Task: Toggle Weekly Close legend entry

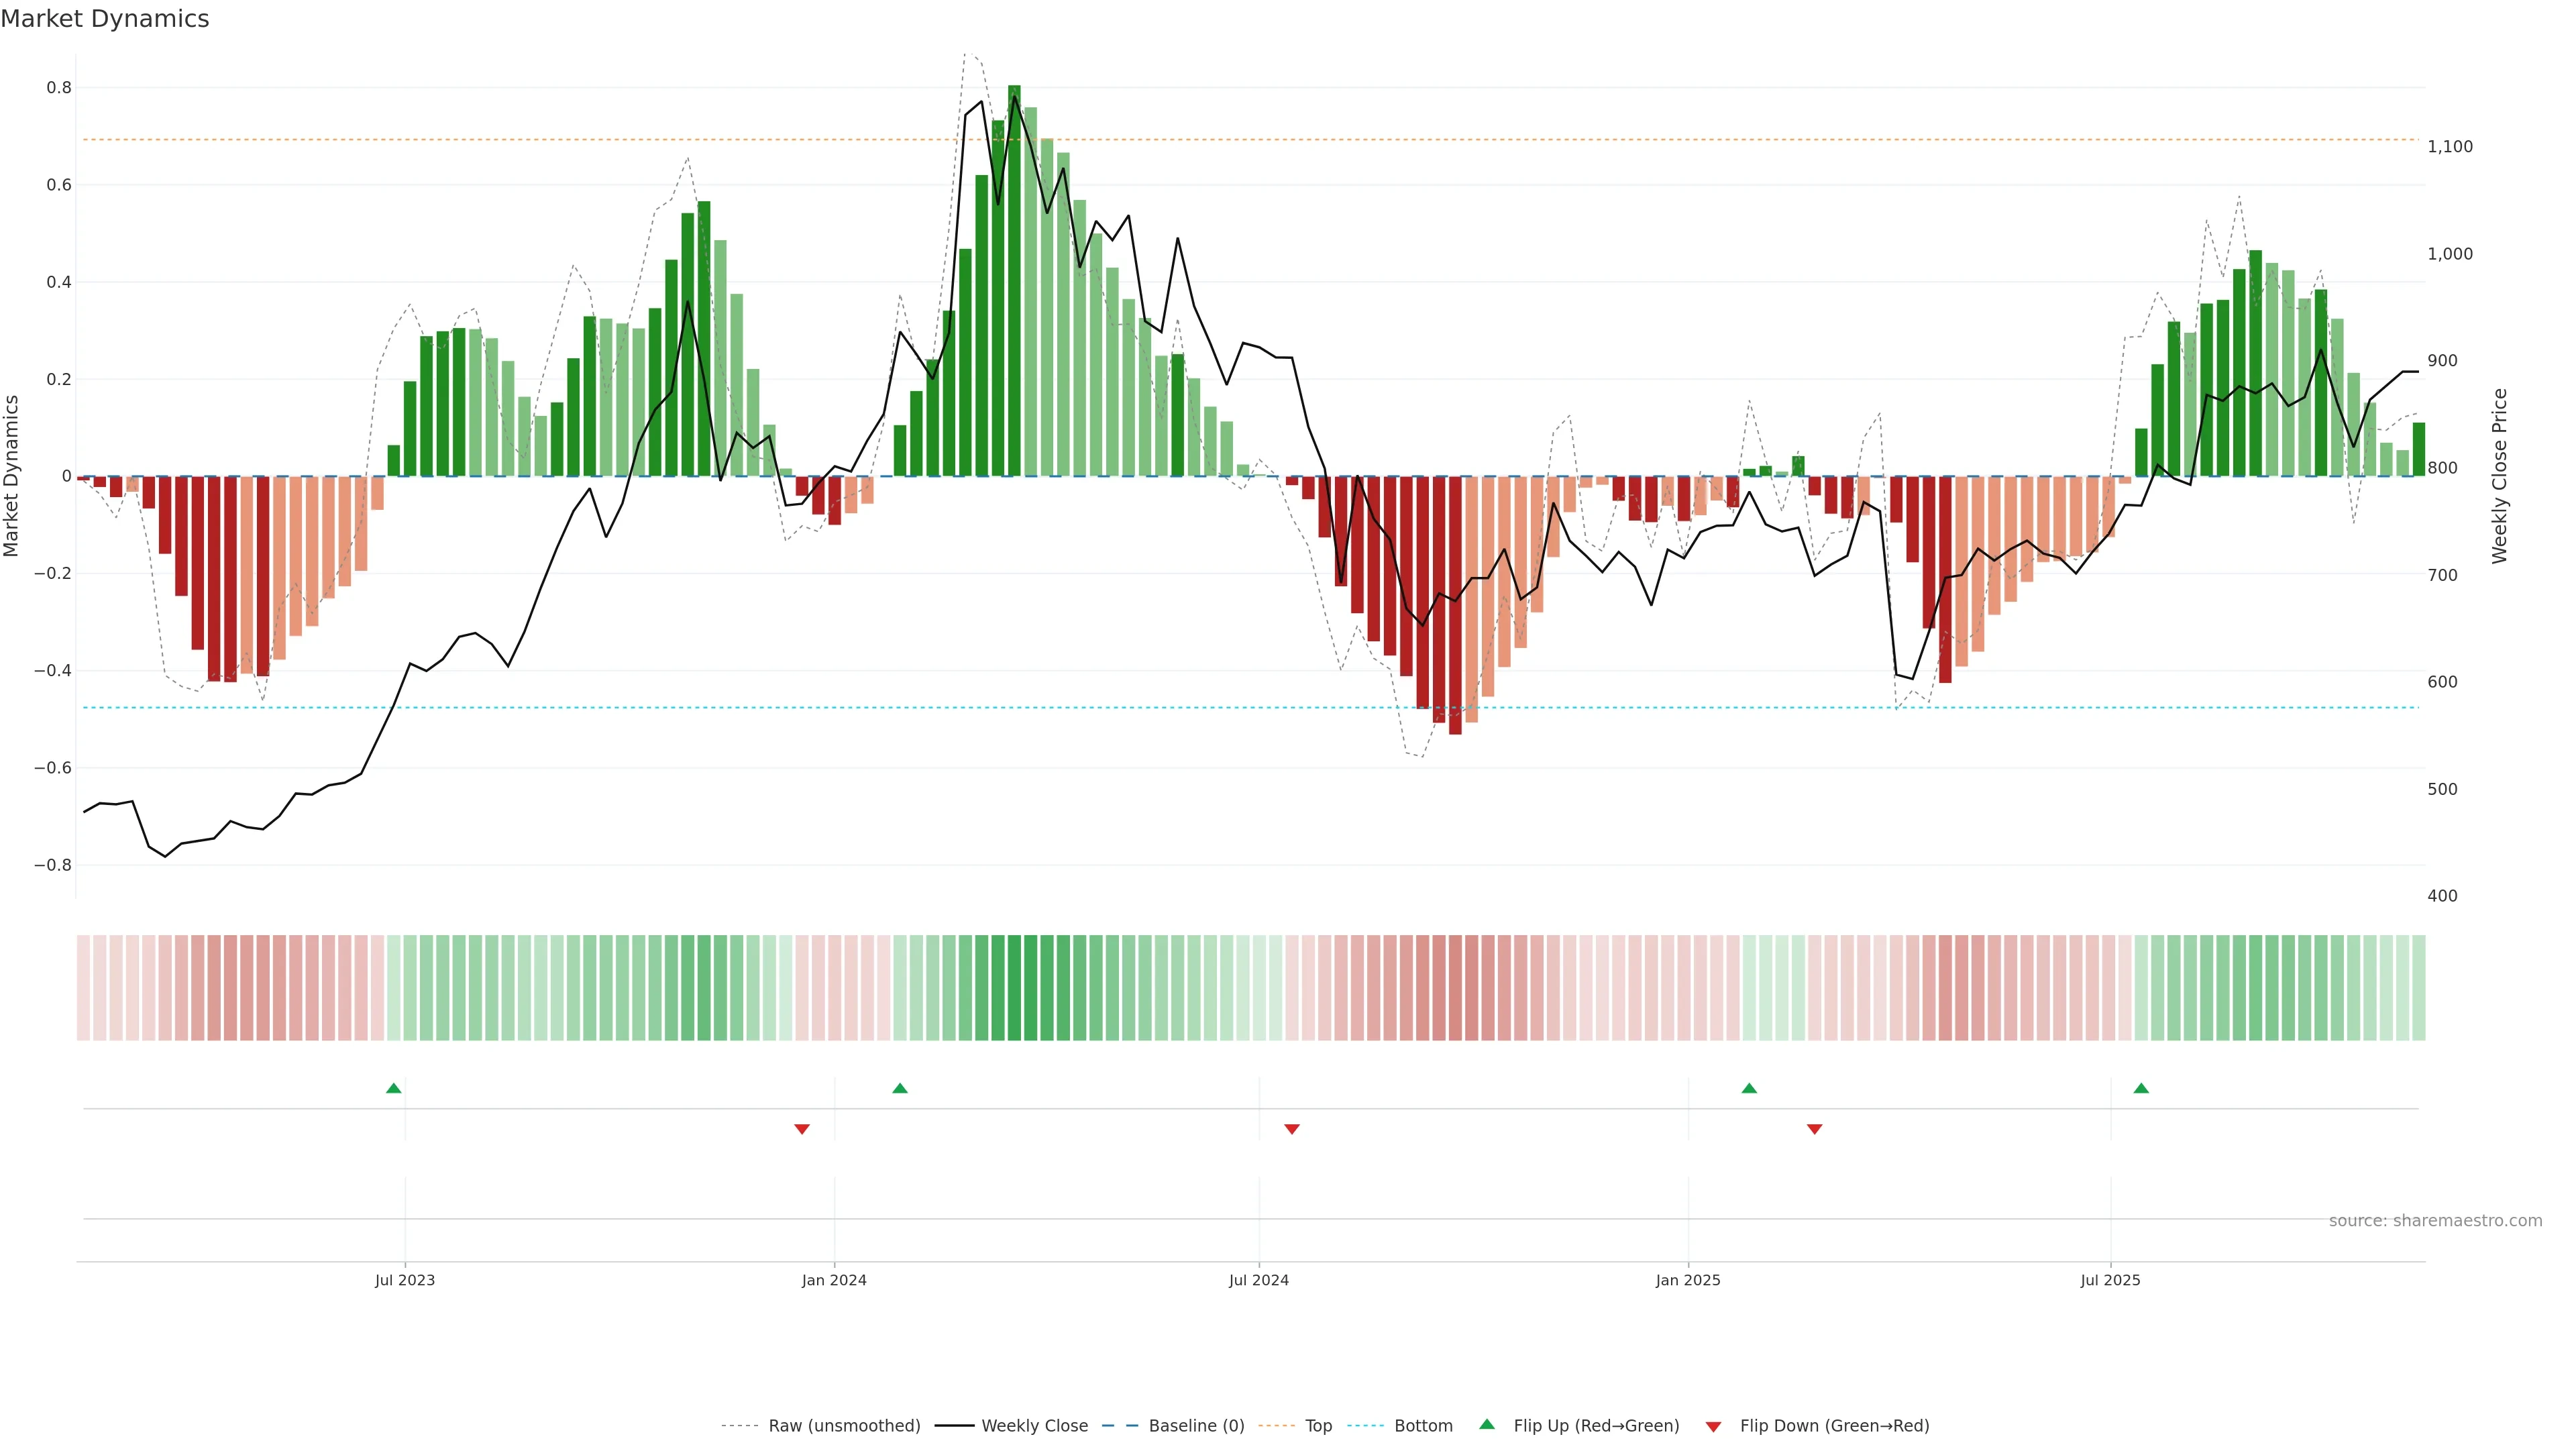Action: click(x=1034, y=1426)
